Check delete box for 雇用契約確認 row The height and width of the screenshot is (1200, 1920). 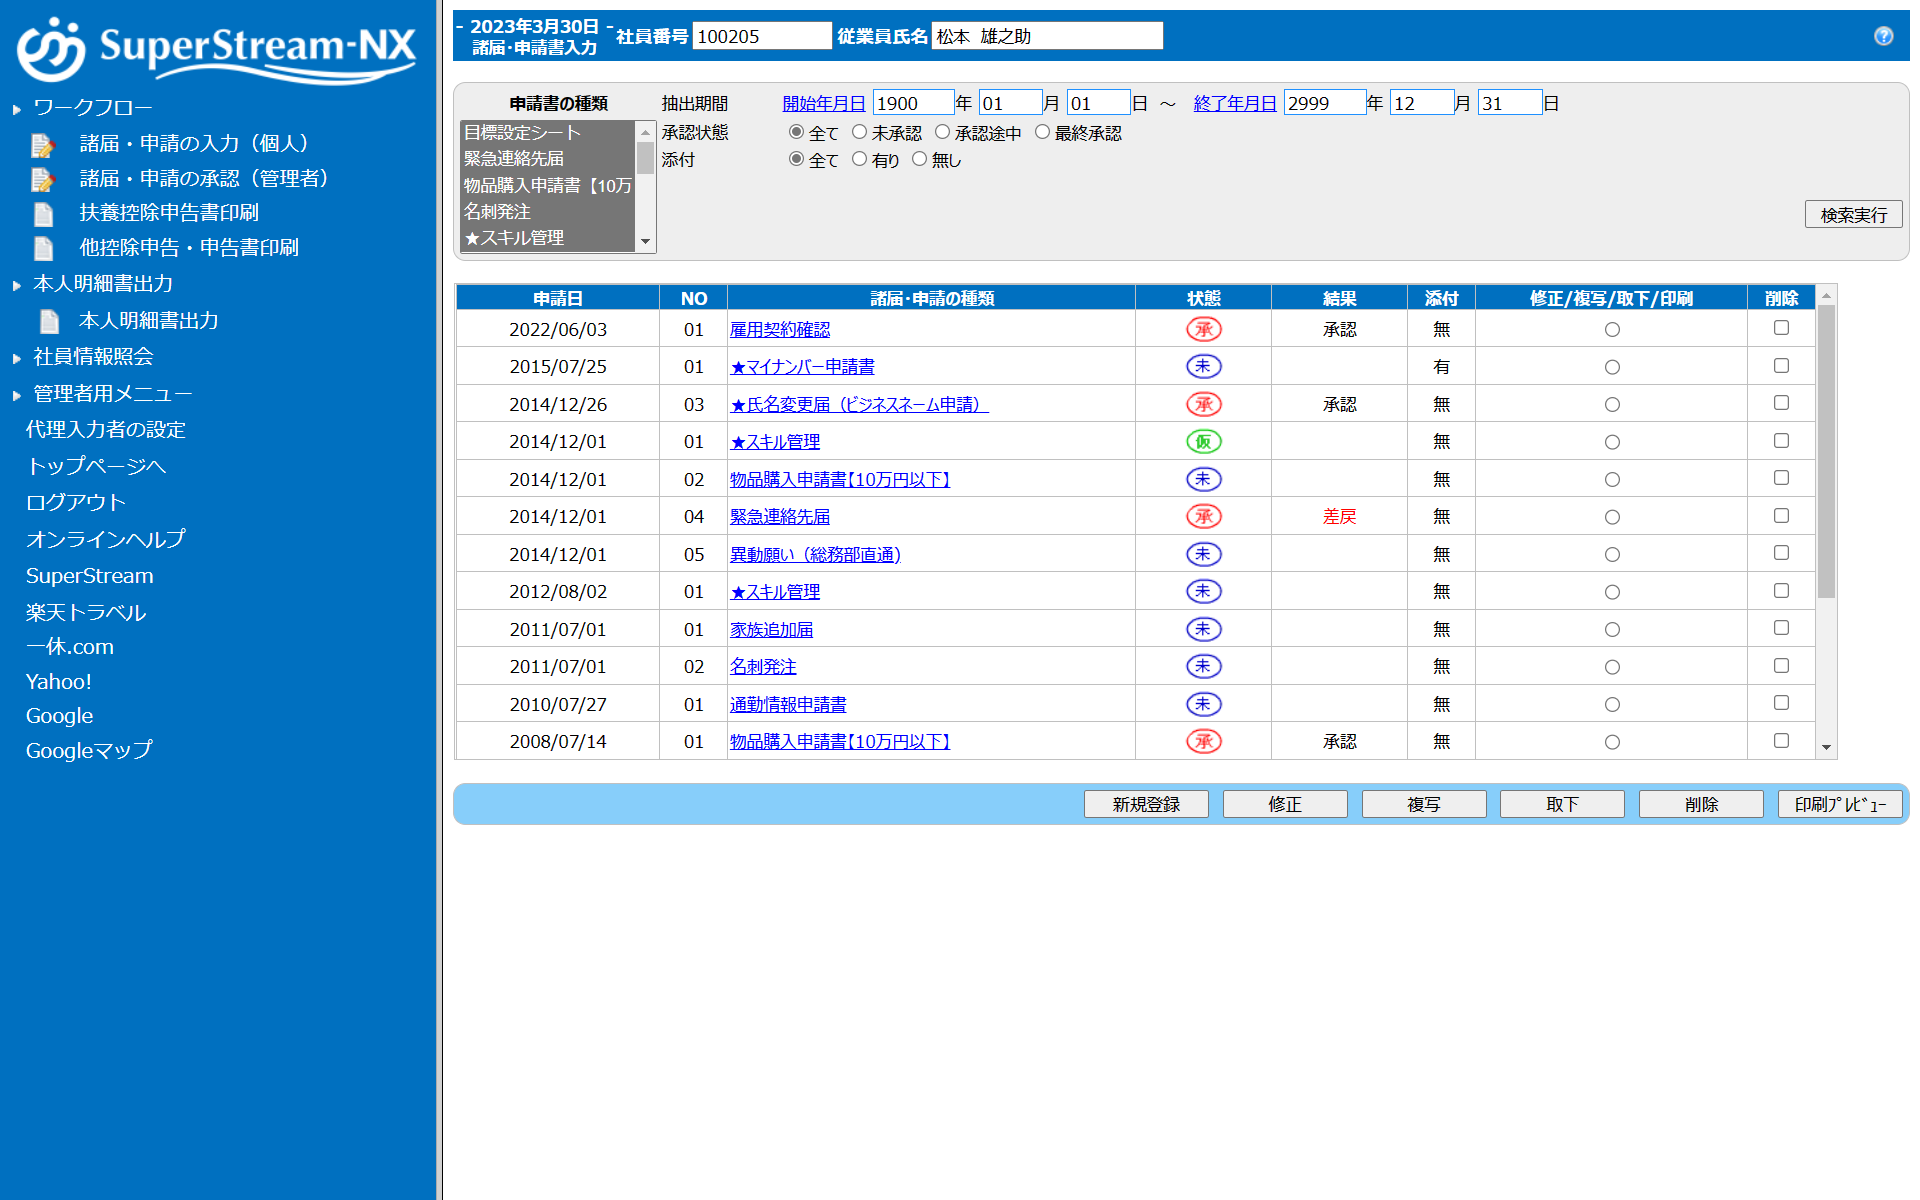[1781, 328]
